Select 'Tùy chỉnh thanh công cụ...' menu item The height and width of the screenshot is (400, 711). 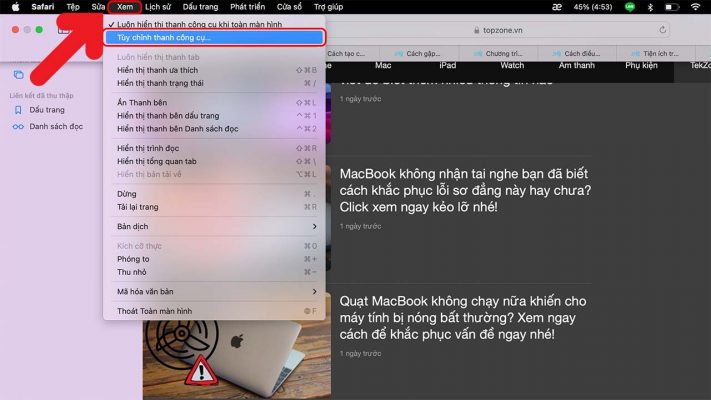coord(214,38)
